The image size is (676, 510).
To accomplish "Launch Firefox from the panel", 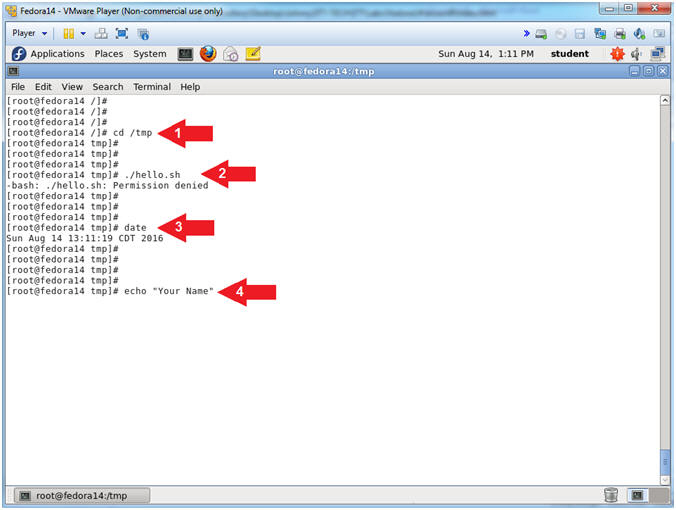I will tap(208, 54).
